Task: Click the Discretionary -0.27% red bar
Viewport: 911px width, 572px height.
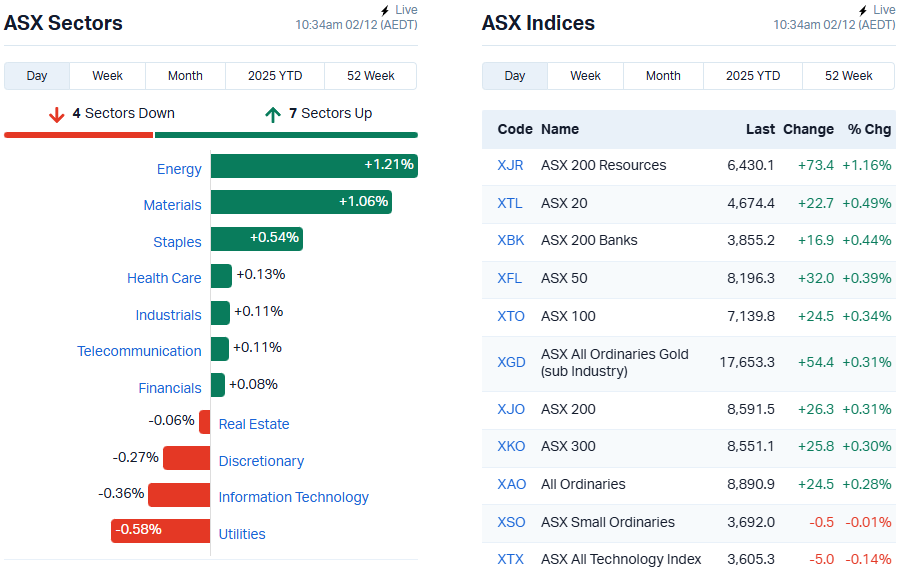Action: (x=186, y=458)
